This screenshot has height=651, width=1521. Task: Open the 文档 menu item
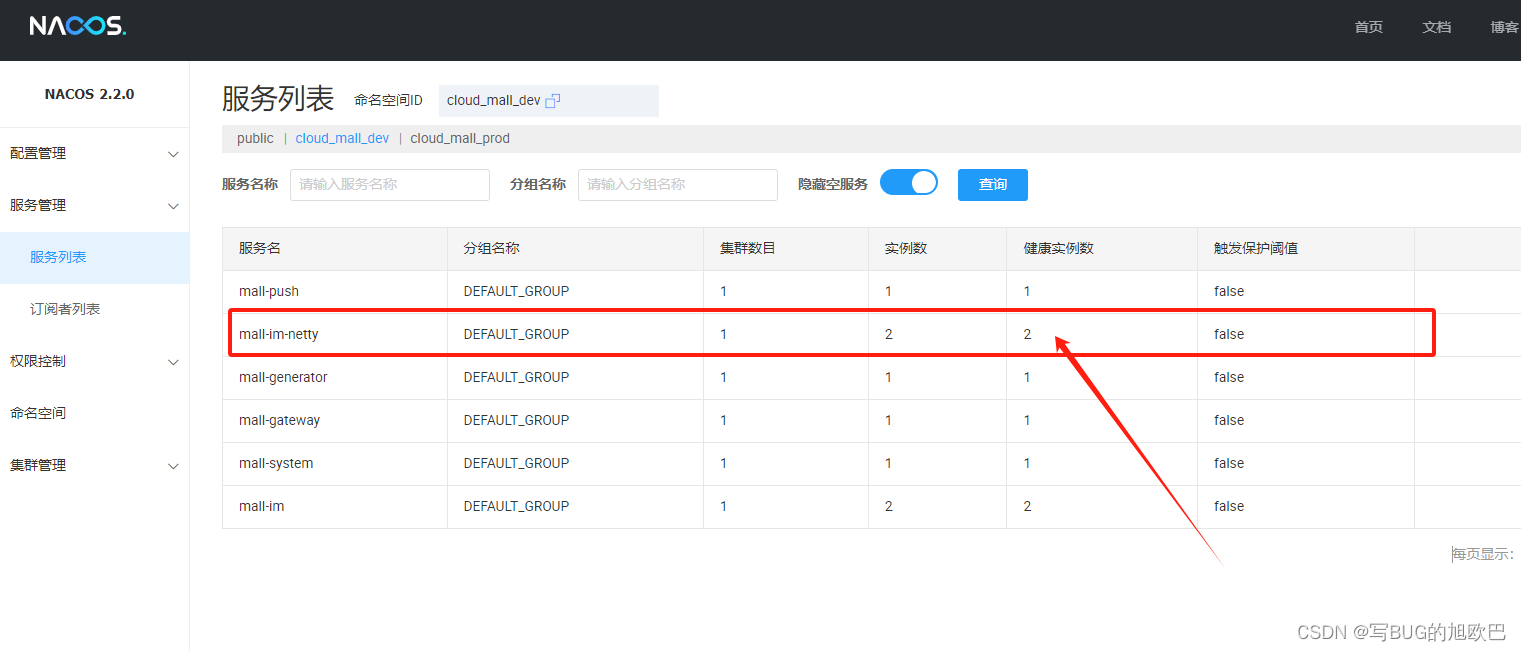pos(1437,27)
